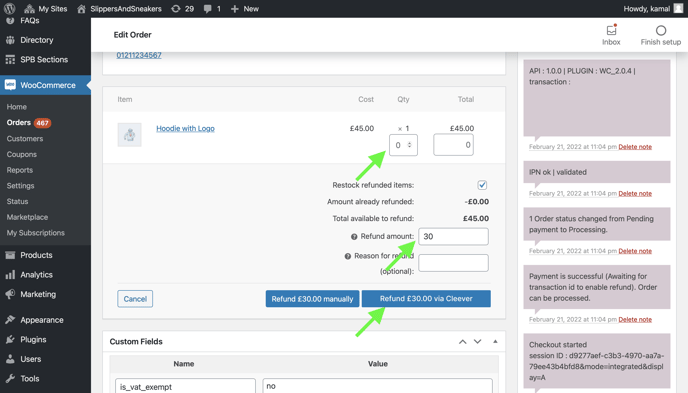Viewport: 688px width, 393px height.
Task: Open Customers submenu item
Action: pyautogui.click(x=25, y=139)
